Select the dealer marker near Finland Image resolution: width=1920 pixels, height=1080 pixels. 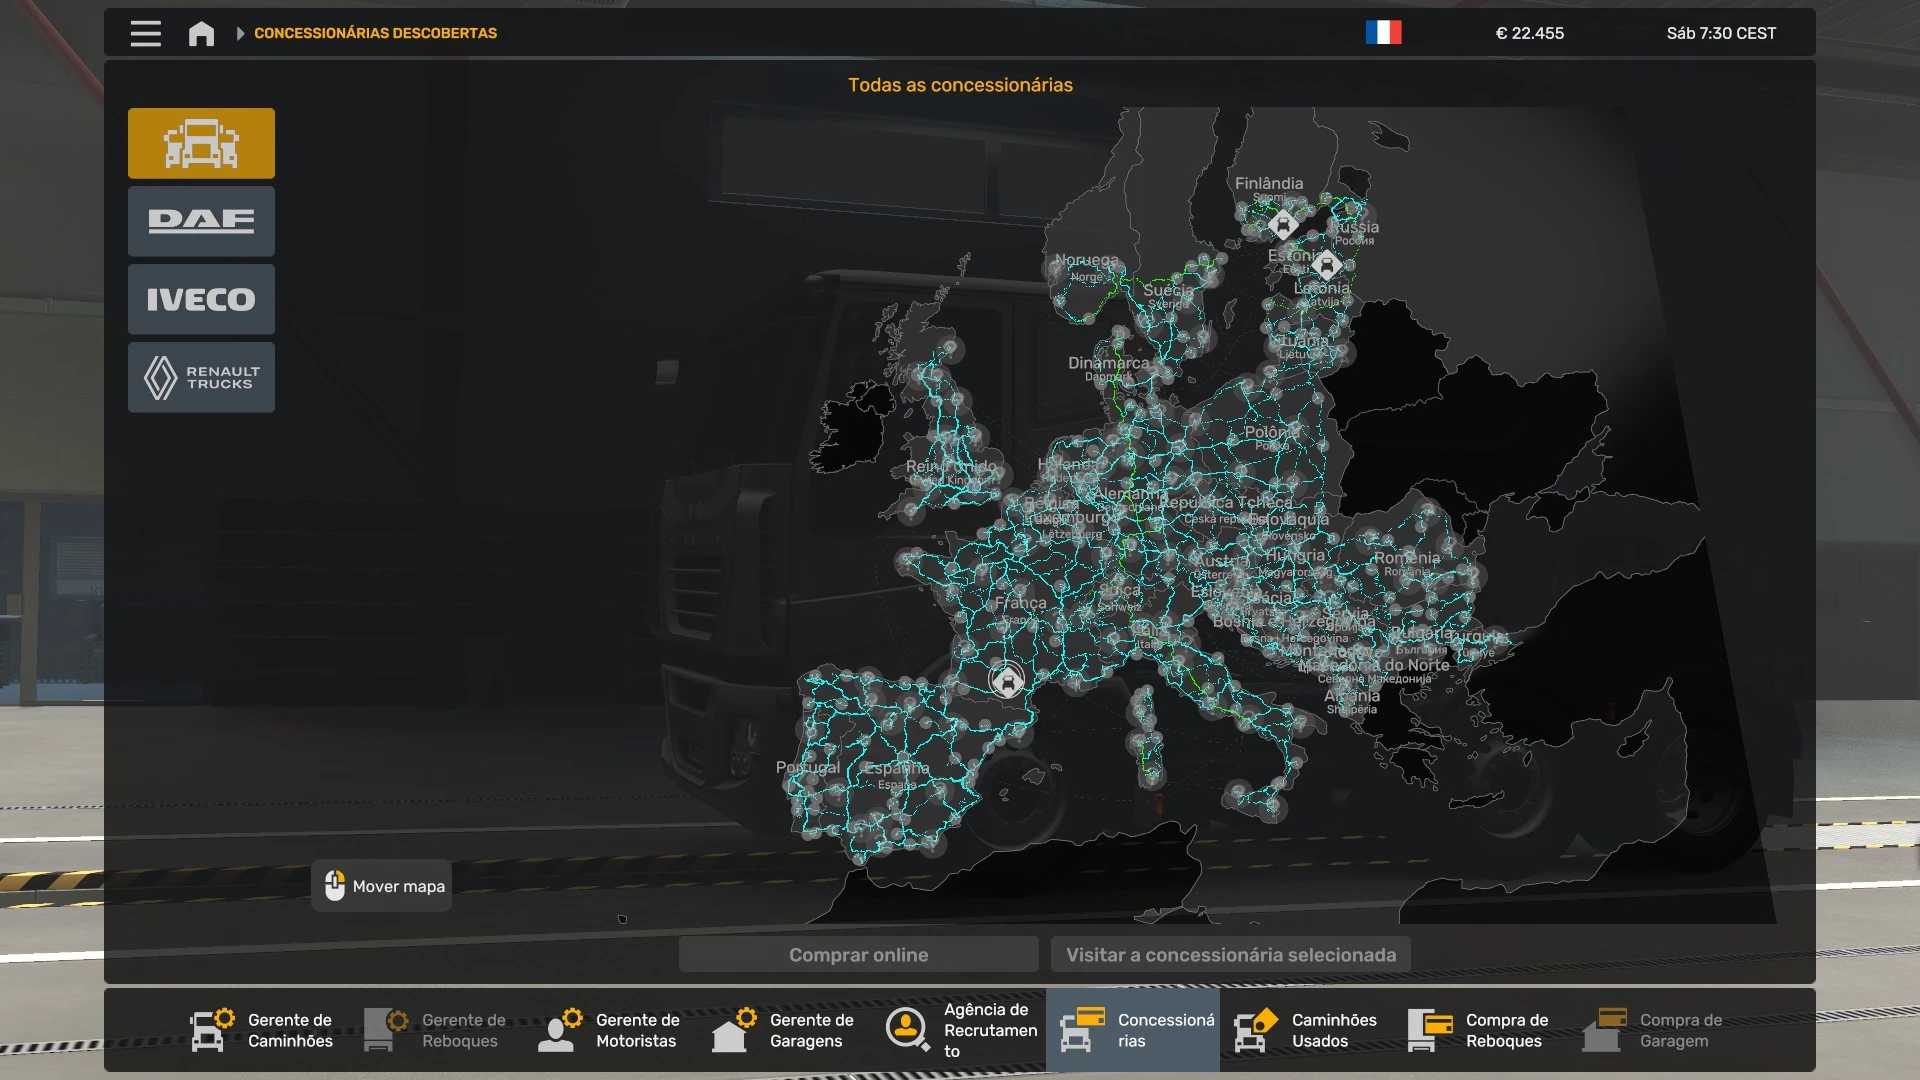click(x=1283, y=225)
